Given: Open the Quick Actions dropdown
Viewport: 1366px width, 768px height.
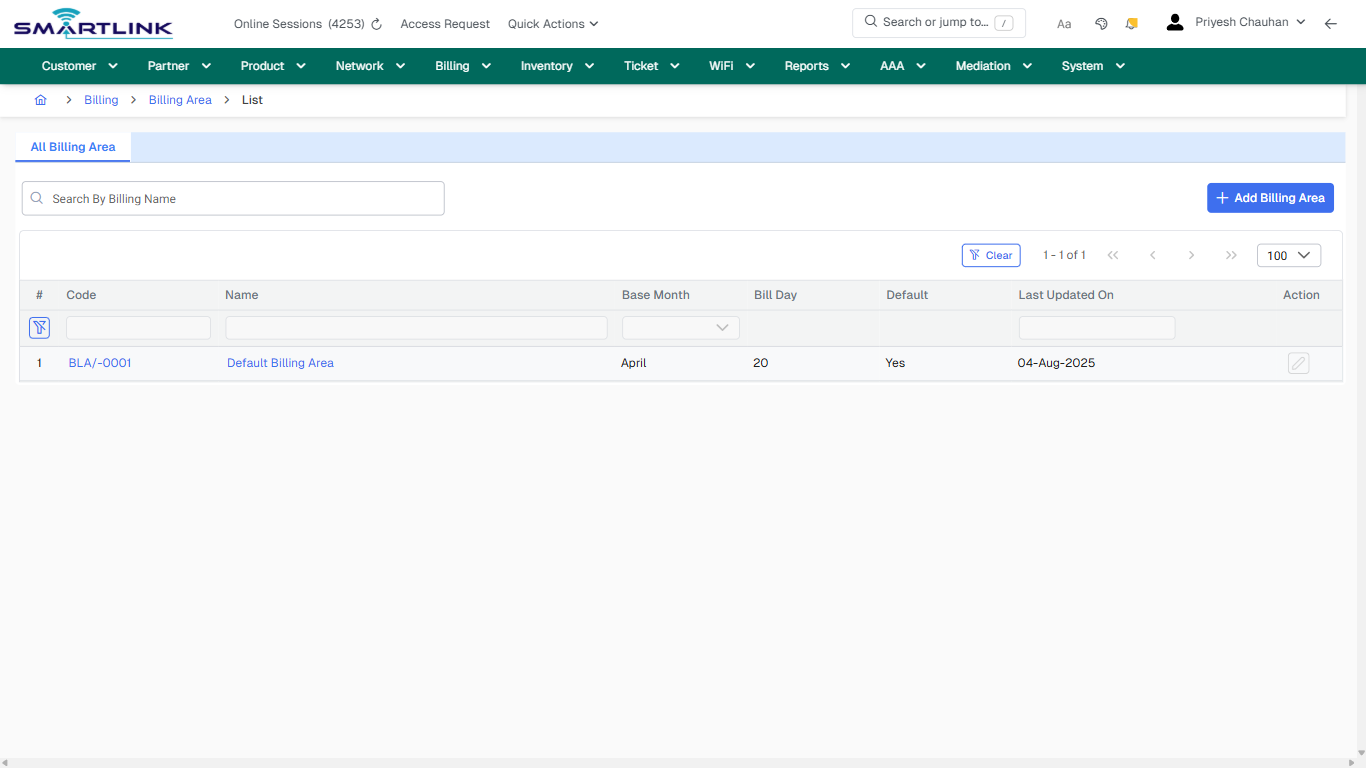Looking at the screenshot, I should coord(552,23).
